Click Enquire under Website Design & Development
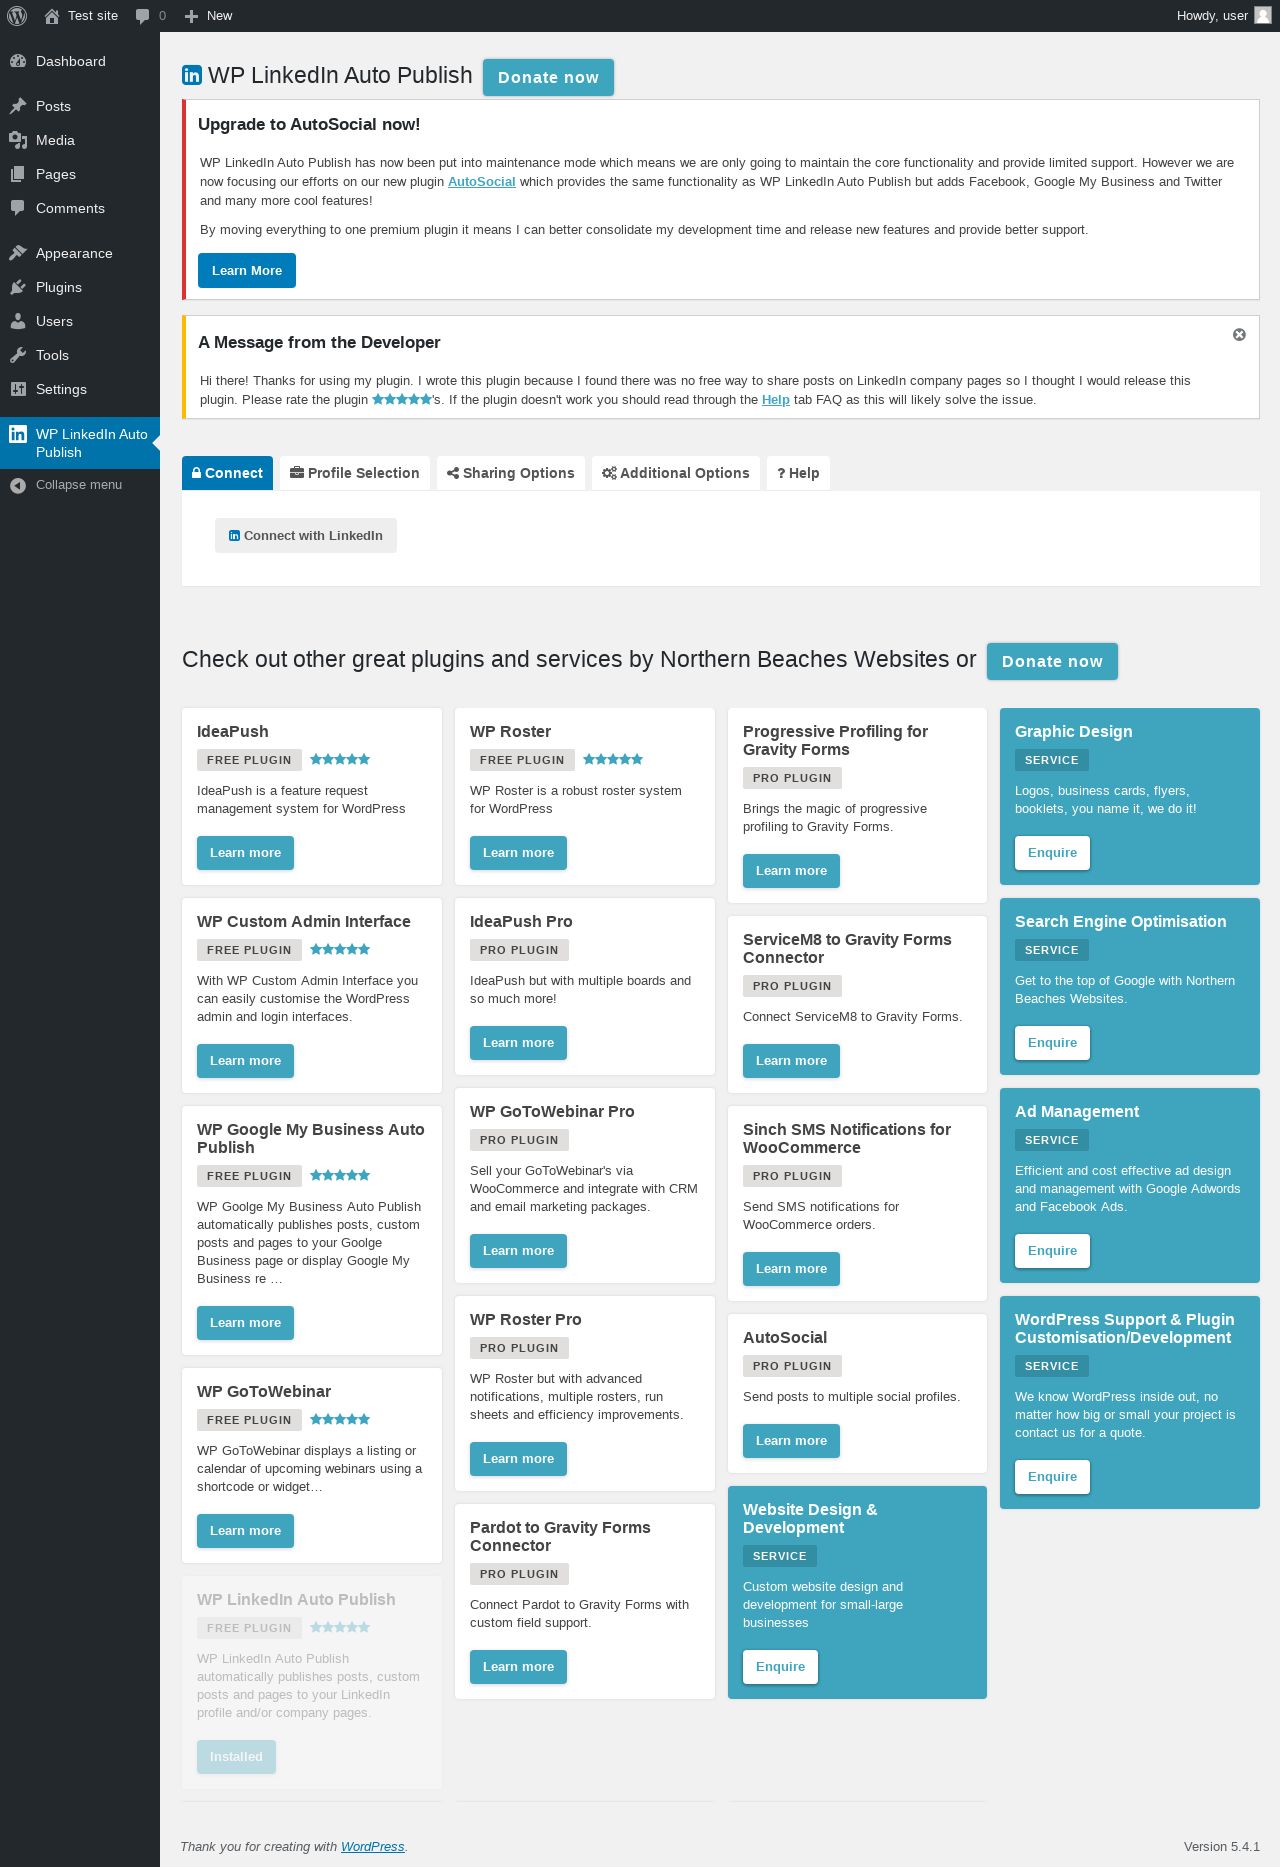Viewport: 1280px width, 1867px height. point(780,1667)
